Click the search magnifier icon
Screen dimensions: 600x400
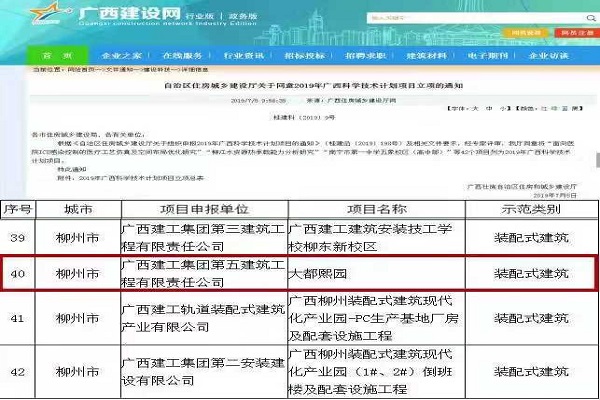point(591,18)
